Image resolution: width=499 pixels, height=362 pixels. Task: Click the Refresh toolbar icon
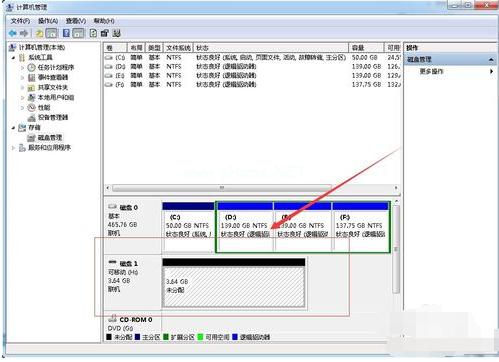[x=93, y=33]
